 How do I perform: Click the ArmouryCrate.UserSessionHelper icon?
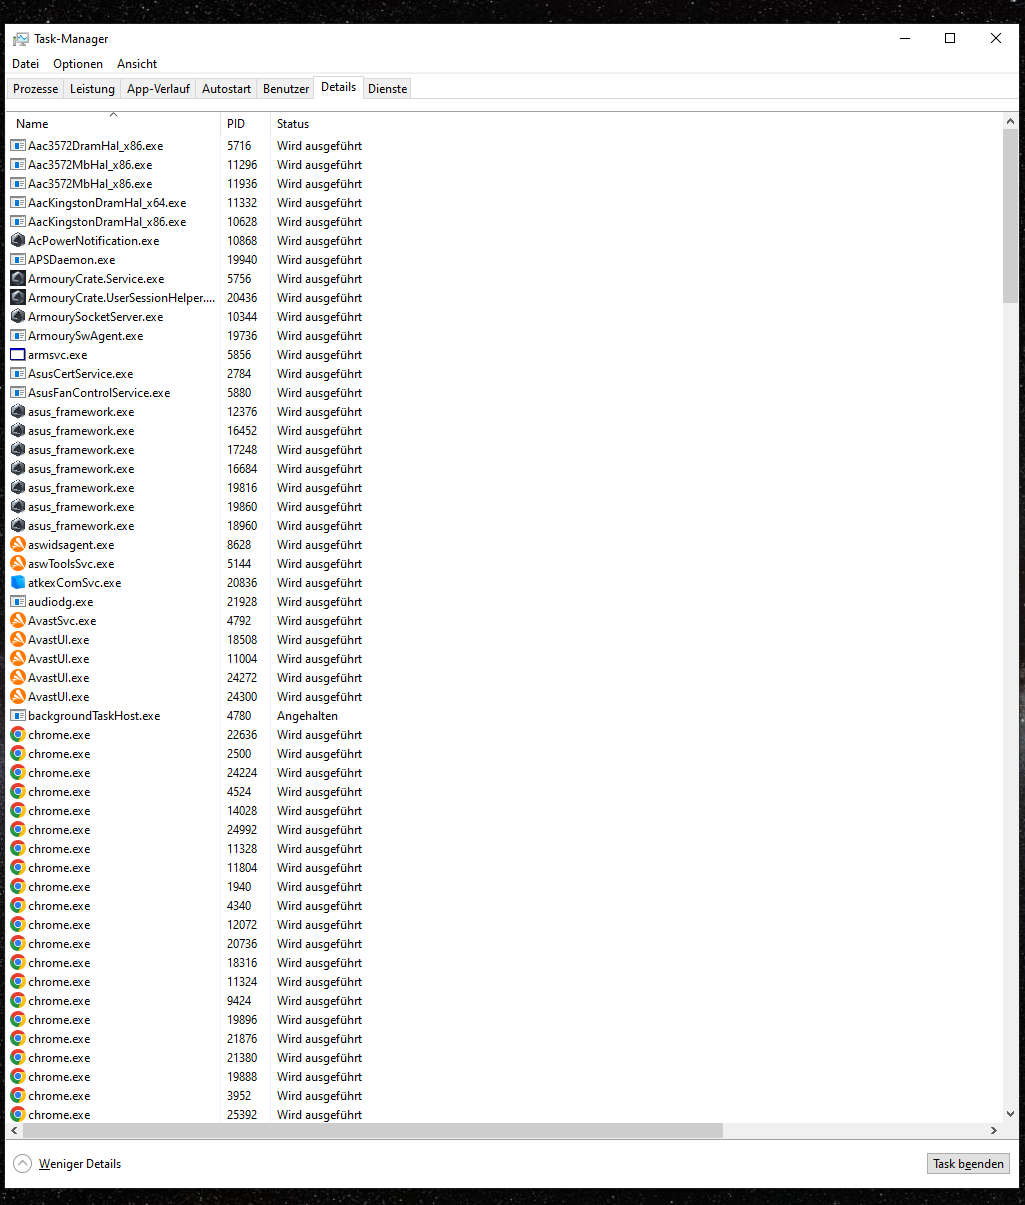click(x=18, y=298)
